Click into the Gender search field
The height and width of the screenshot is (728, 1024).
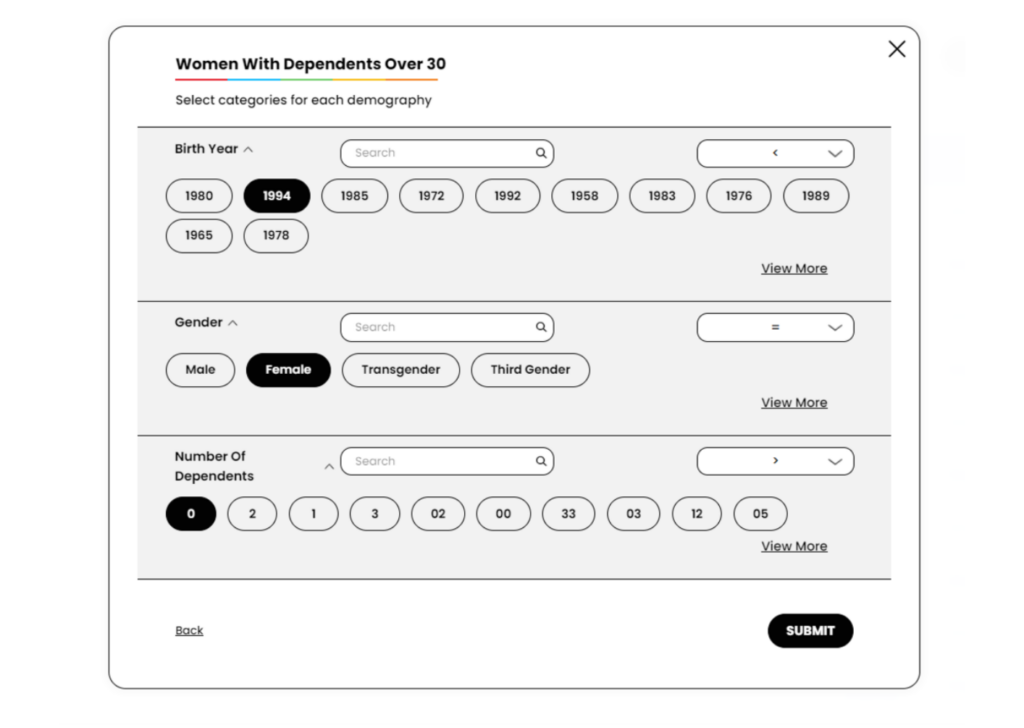(x=440, y=327)
